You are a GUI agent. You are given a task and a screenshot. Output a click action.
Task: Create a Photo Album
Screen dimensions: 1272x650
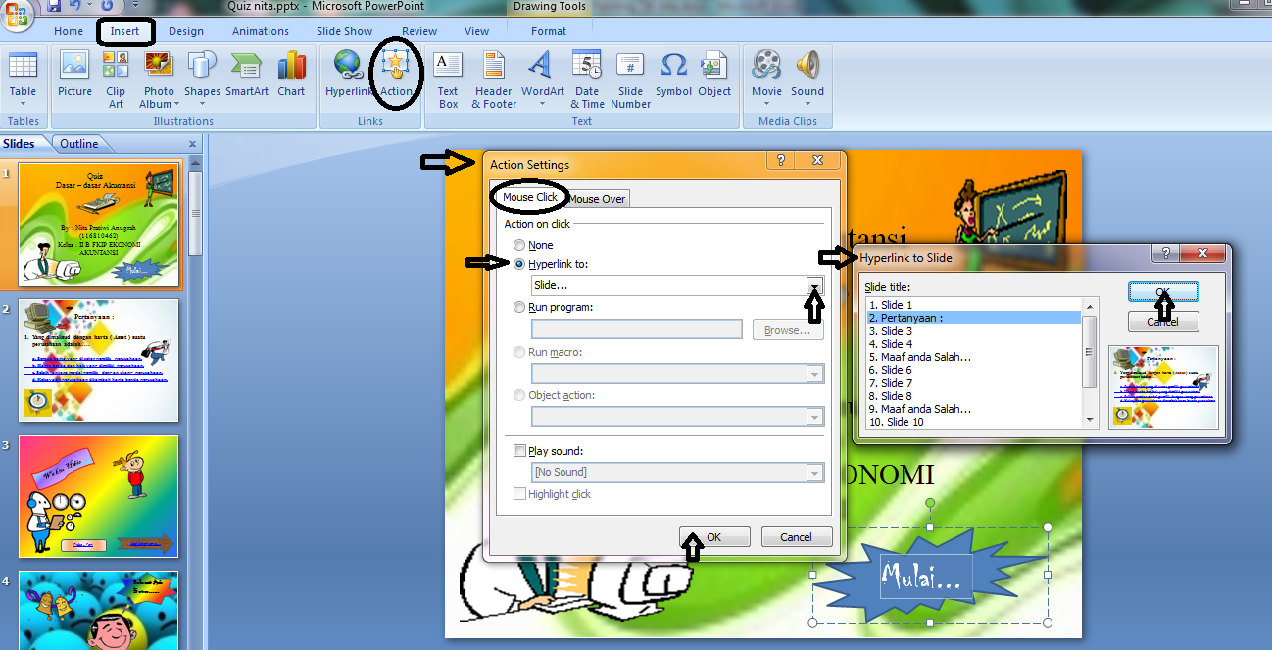click(159, 79)
